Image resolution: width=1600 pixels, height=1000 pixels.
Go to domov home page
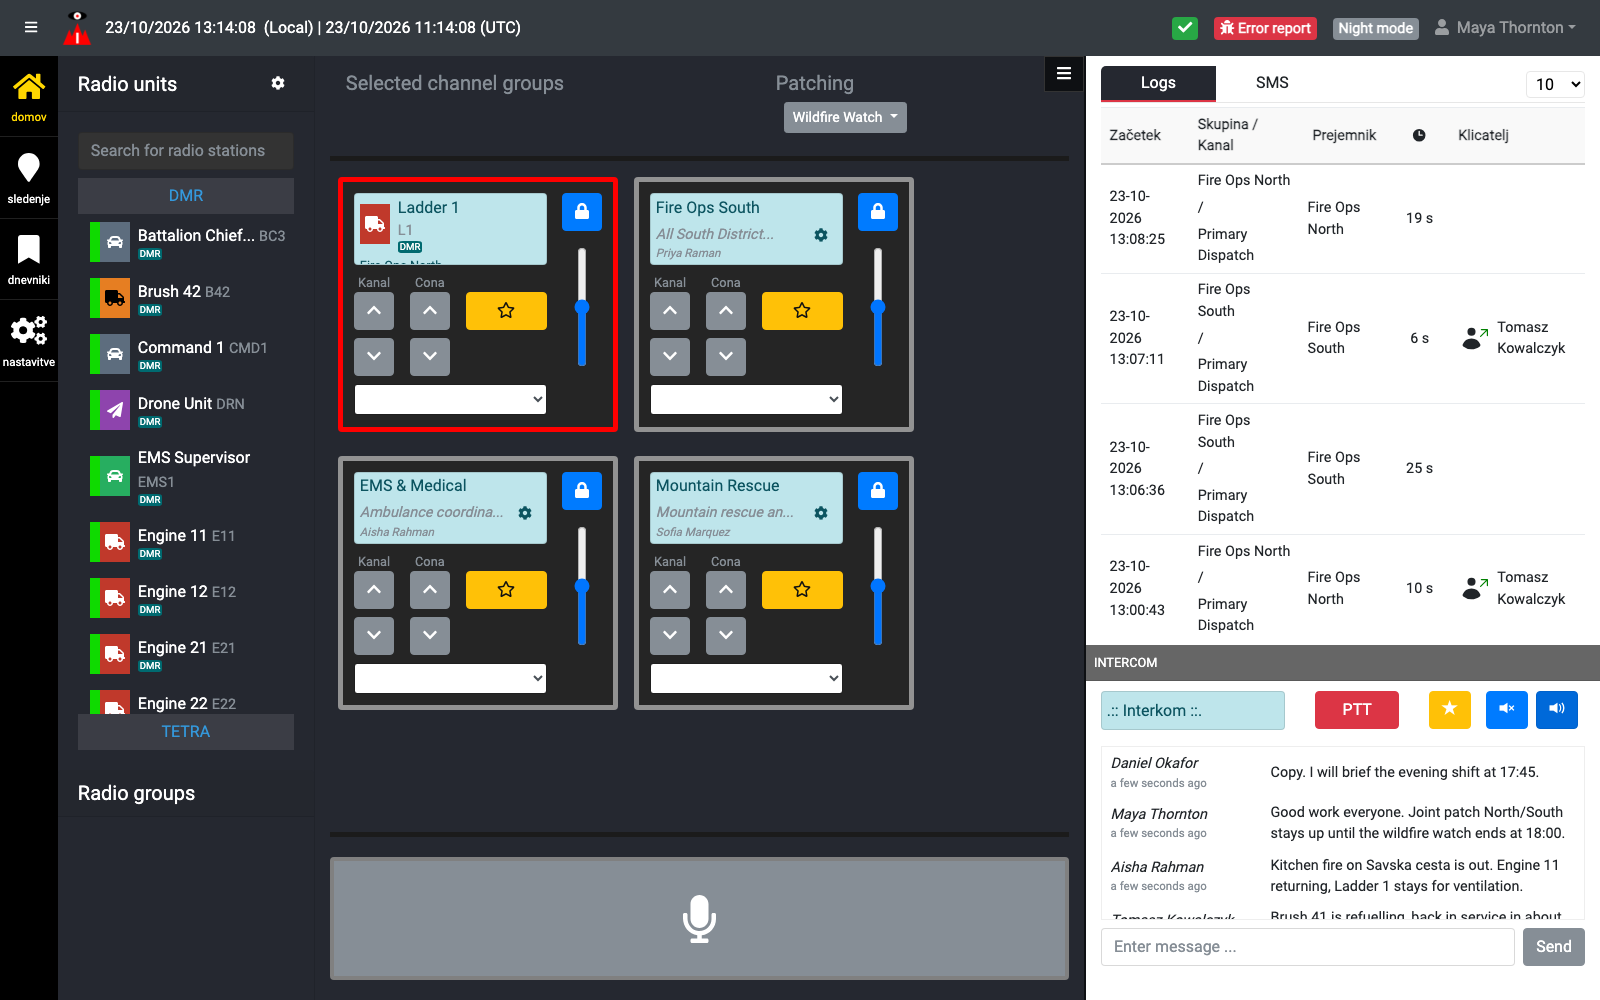point(29,97)
